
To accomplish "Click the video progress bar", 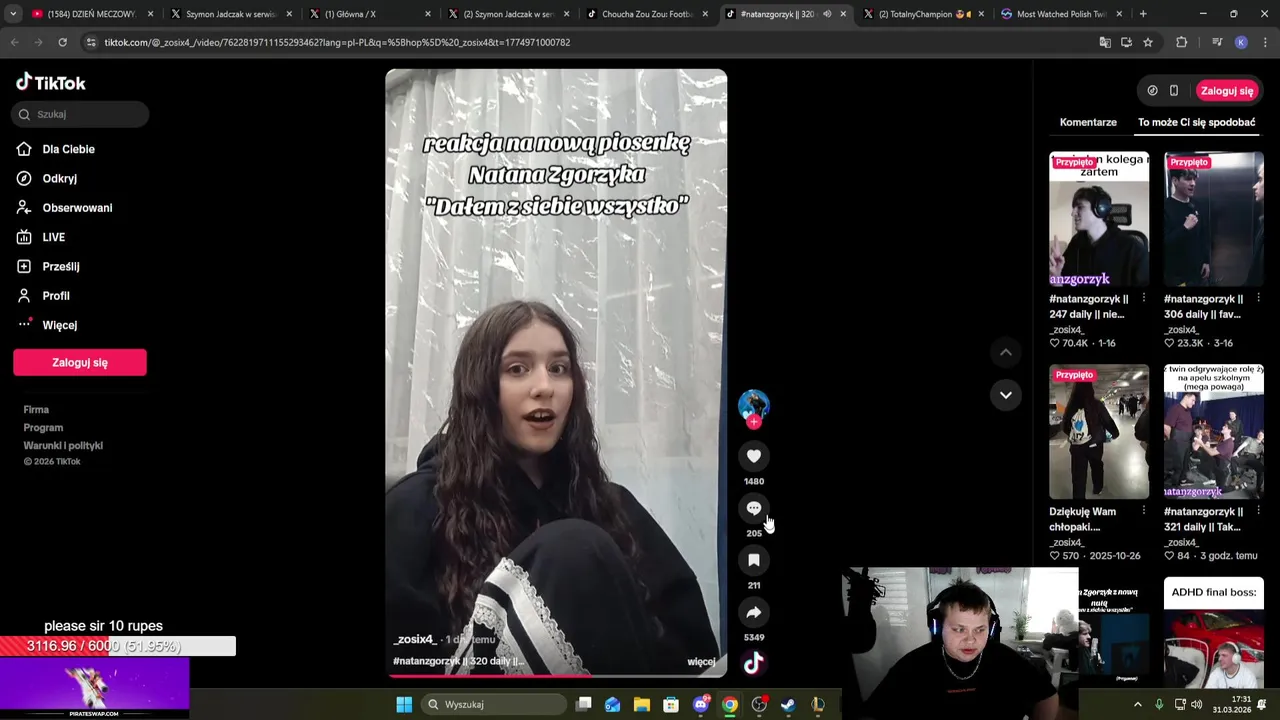I will (556, 676).
